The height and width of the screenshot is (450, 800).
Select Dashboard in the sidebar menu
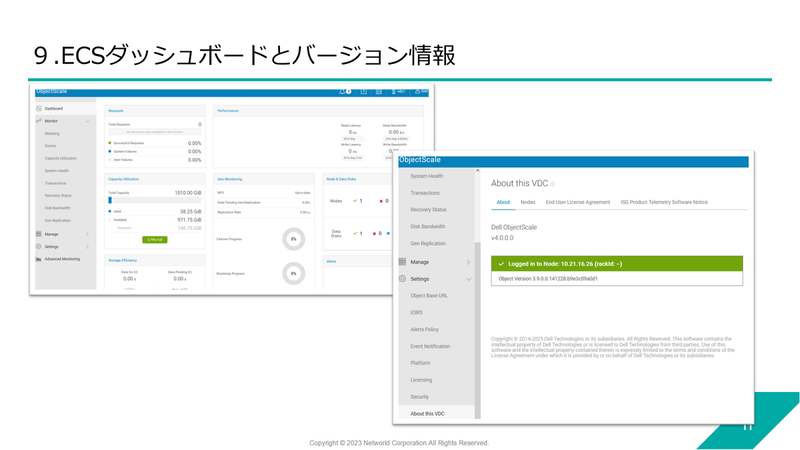pyautogui.click(x=54, y=109)
